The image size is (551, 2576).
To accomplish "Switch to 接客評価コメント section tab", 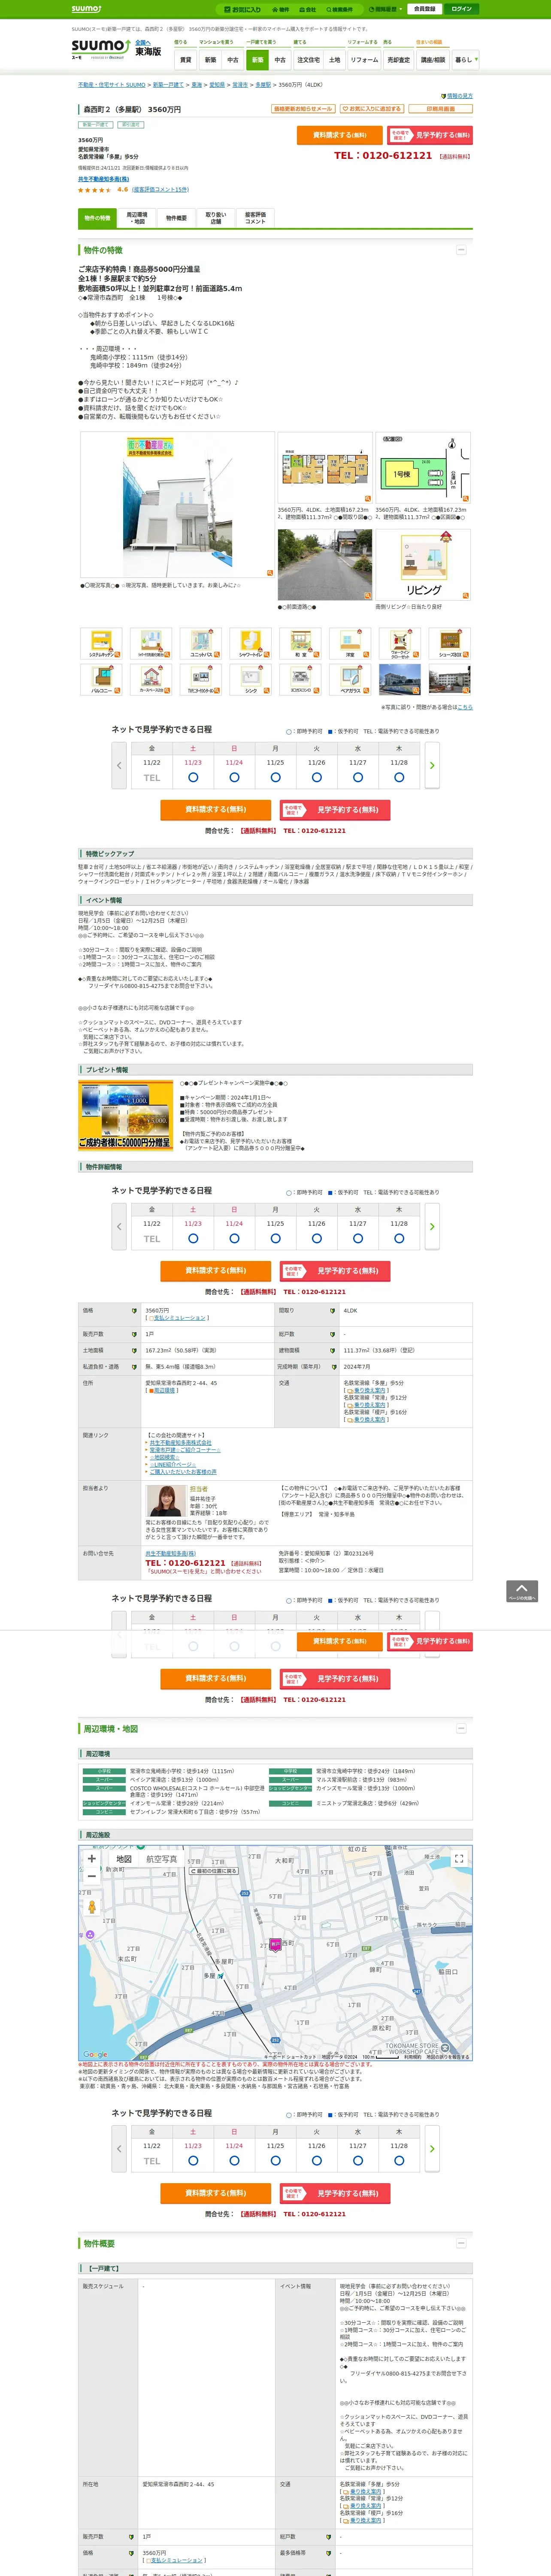I will point(255,218).
